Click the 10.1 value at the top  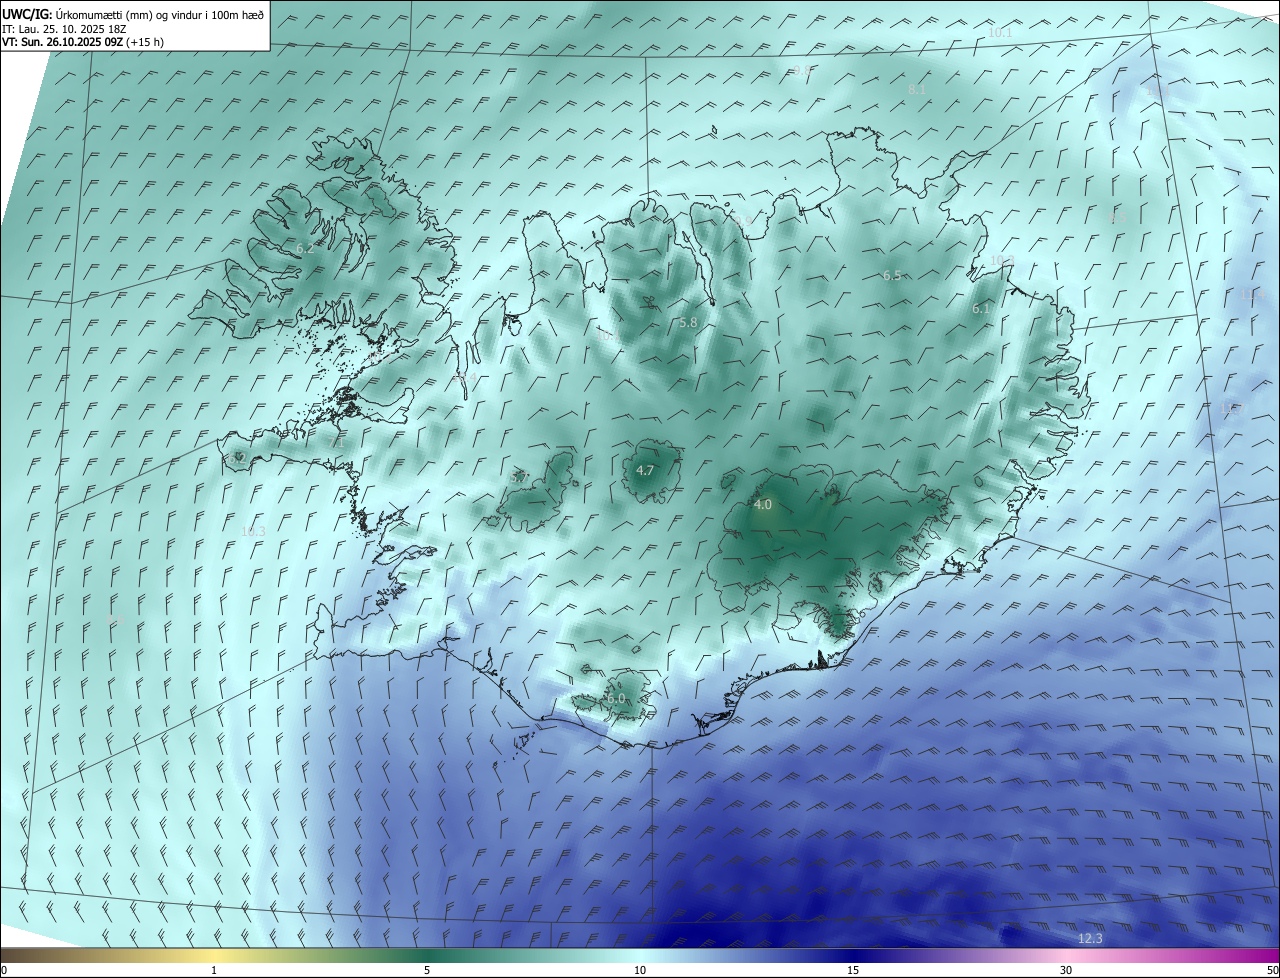pos(1000,33)
